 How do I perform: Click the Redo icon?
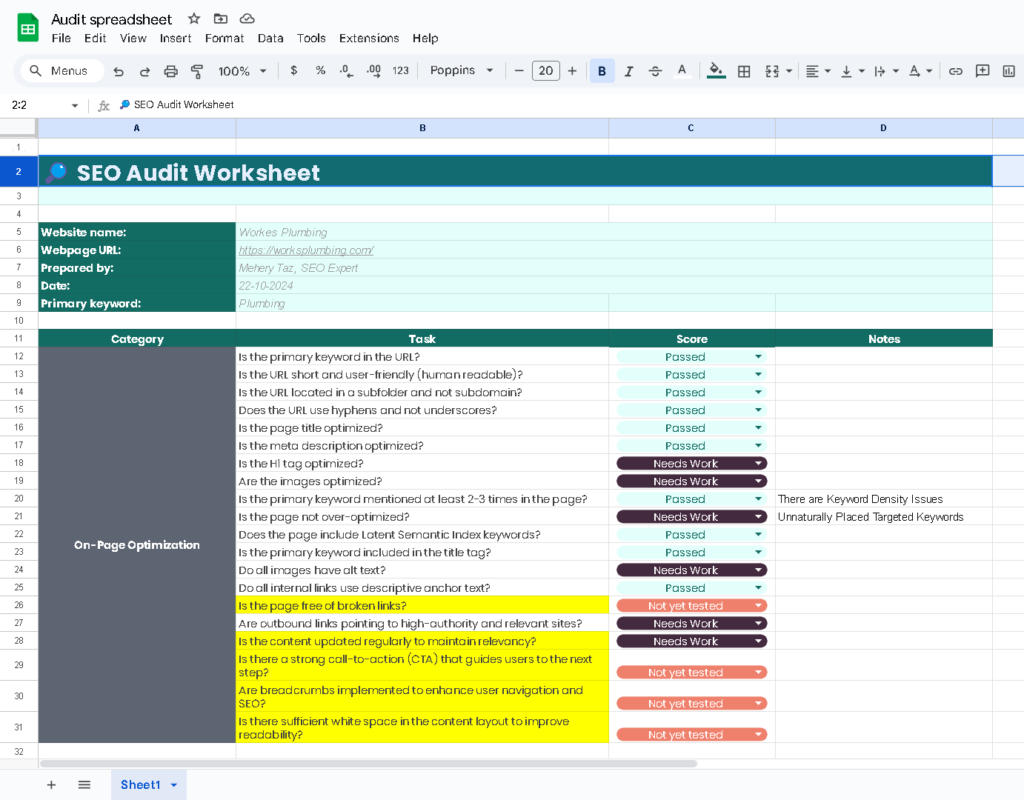[x=145, y=71]
